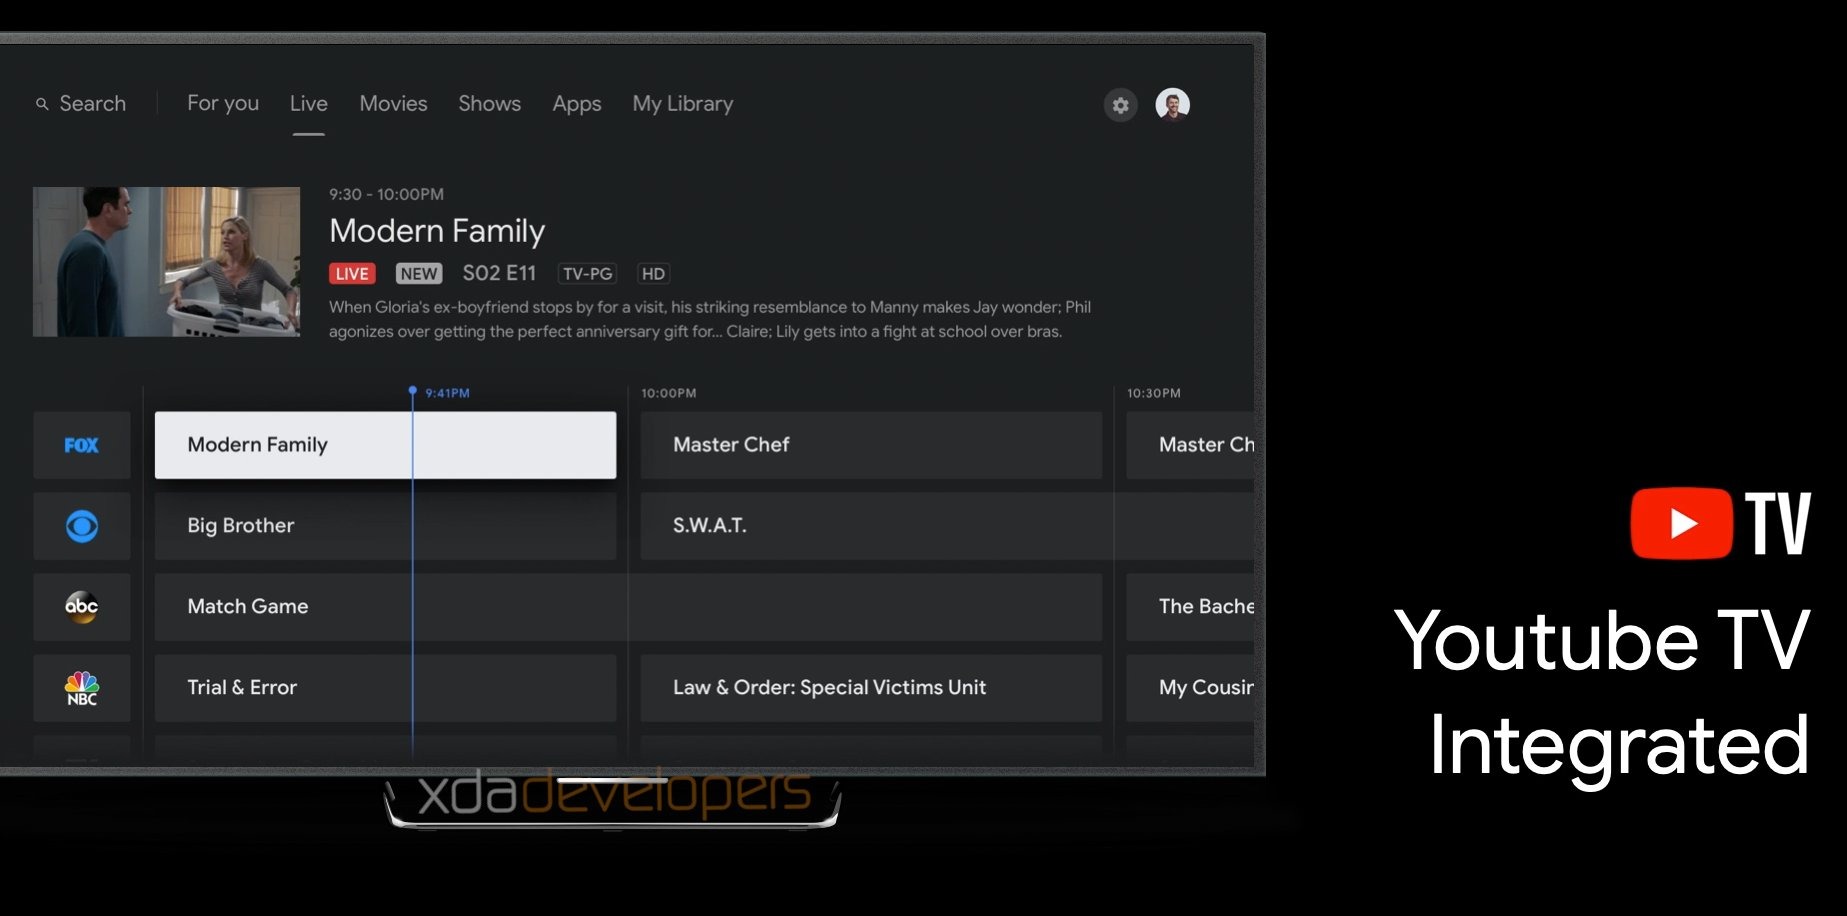Select the NBC channel logo
This screenshot has height=916, width=1847.
(x=82, y=687)
